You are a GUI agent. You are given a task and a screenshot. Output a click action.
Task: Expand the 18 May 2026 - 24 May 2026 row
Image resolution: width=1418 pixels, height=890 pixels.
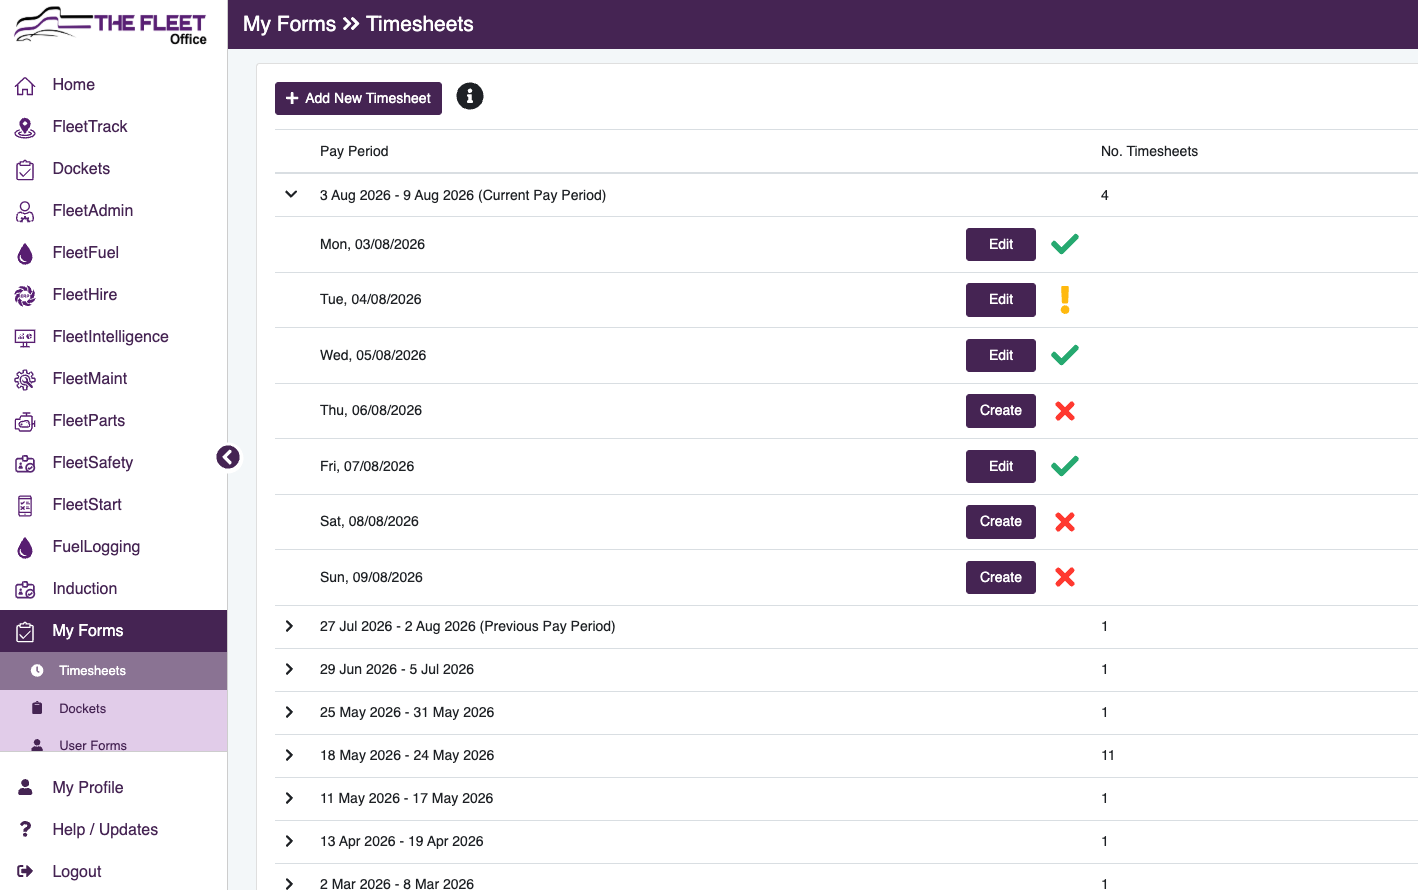290,755
